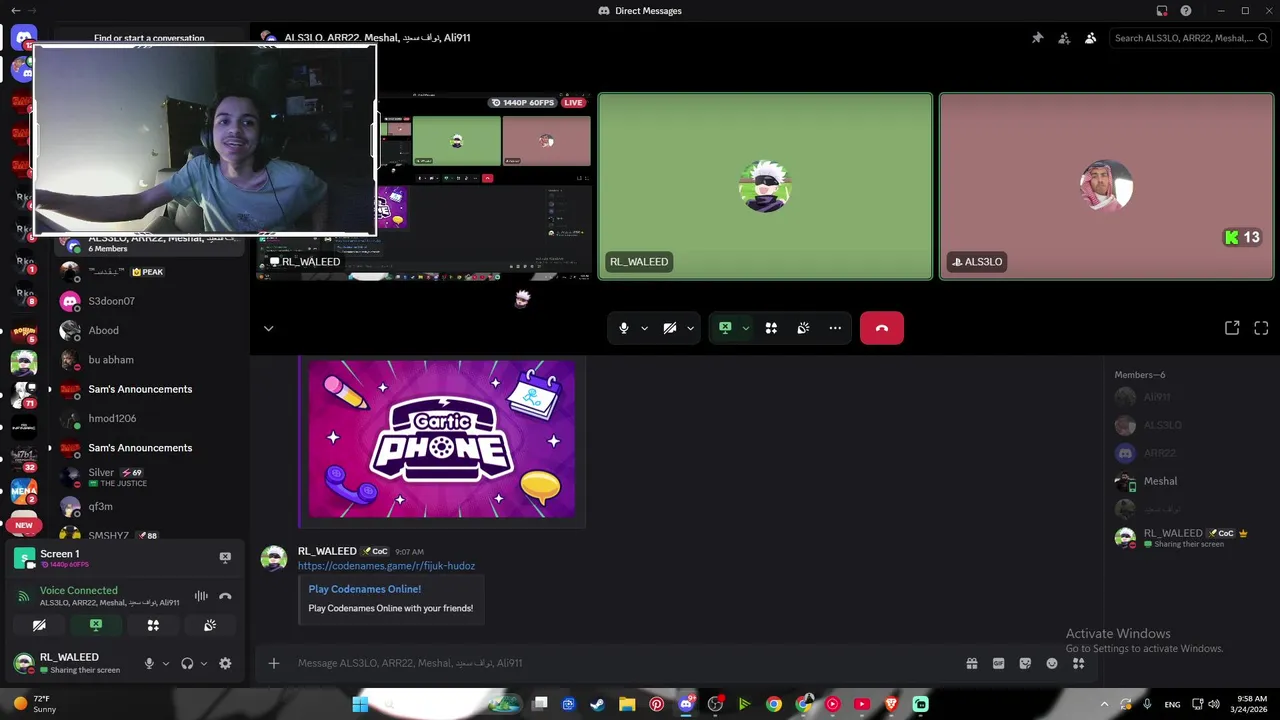Image resolution: width=1280 pixels, height=720 pixels.
Task: Open output device options in user panel
Action: (204, 663)
